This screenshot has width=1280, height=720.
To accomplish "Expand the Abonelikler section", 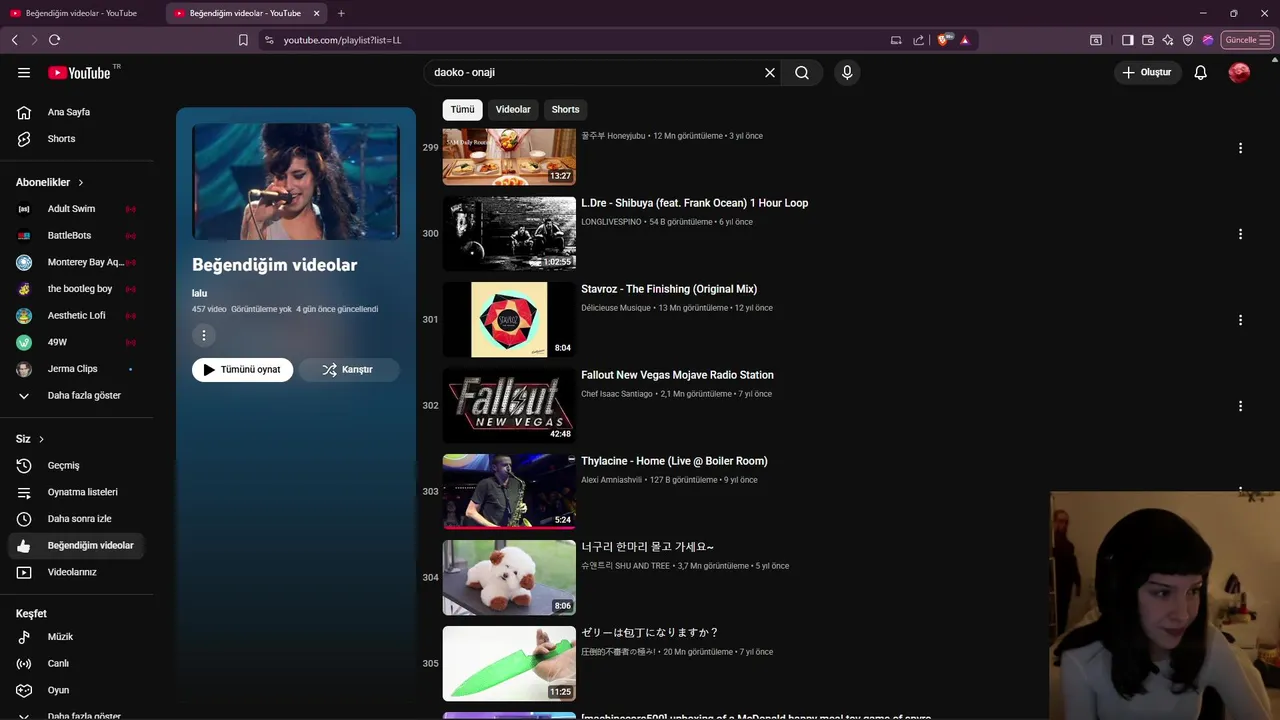I will (x=50, y=182).
